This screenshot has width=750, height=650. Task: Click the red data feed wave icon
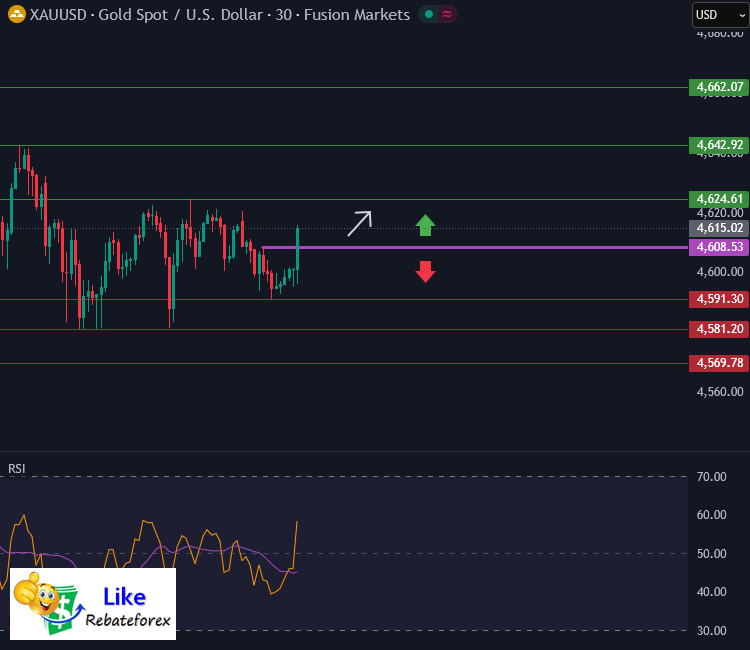[447, 14]
